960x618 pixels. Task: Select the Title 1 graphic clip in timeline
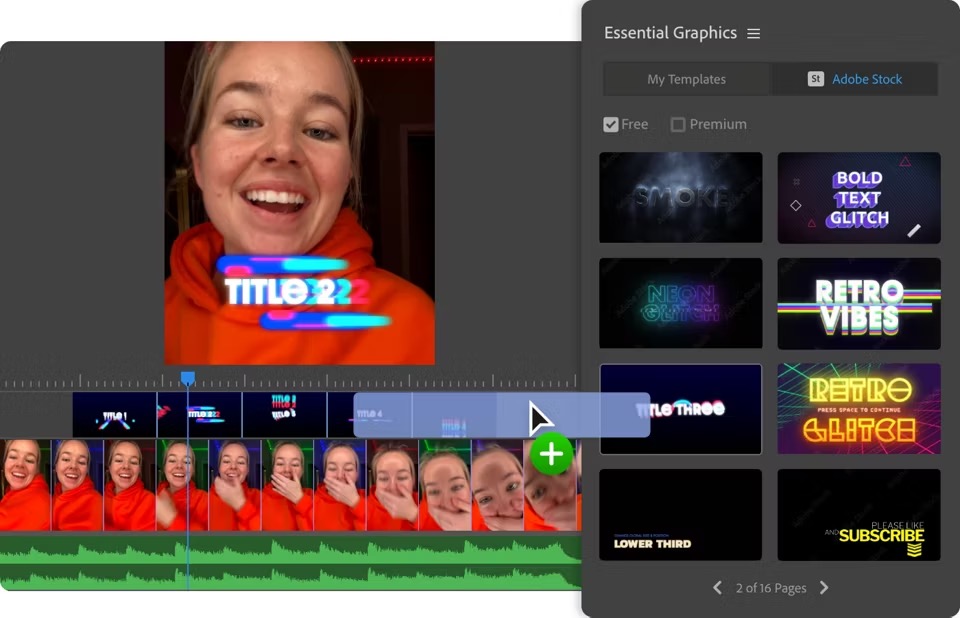click(114, 415)
